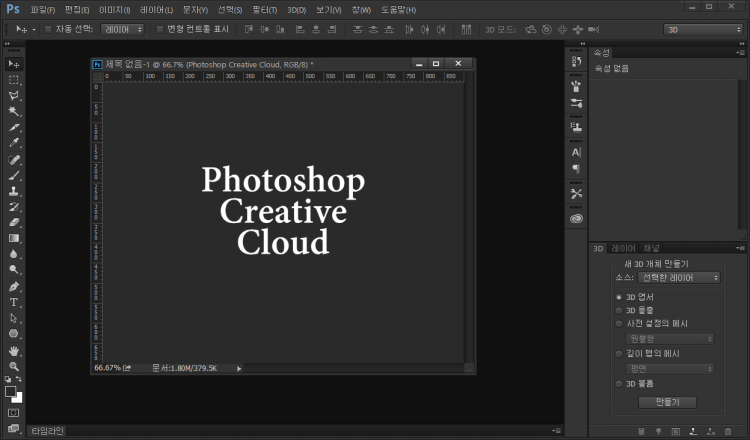Open the 레이어 auto-select dropdown
Viewport: 750px width, 440px height.
click(123, 29)
